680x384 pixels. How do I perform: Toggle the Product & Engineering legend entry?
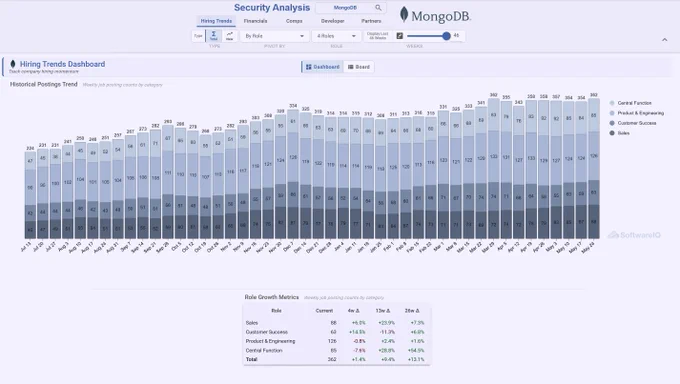tap(637, 113)
